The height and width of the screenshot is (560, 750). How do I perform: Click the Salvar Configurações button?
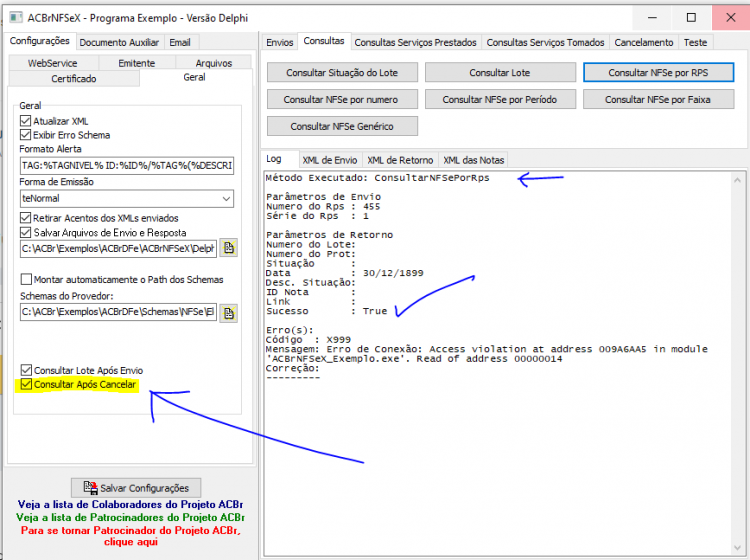136,488
